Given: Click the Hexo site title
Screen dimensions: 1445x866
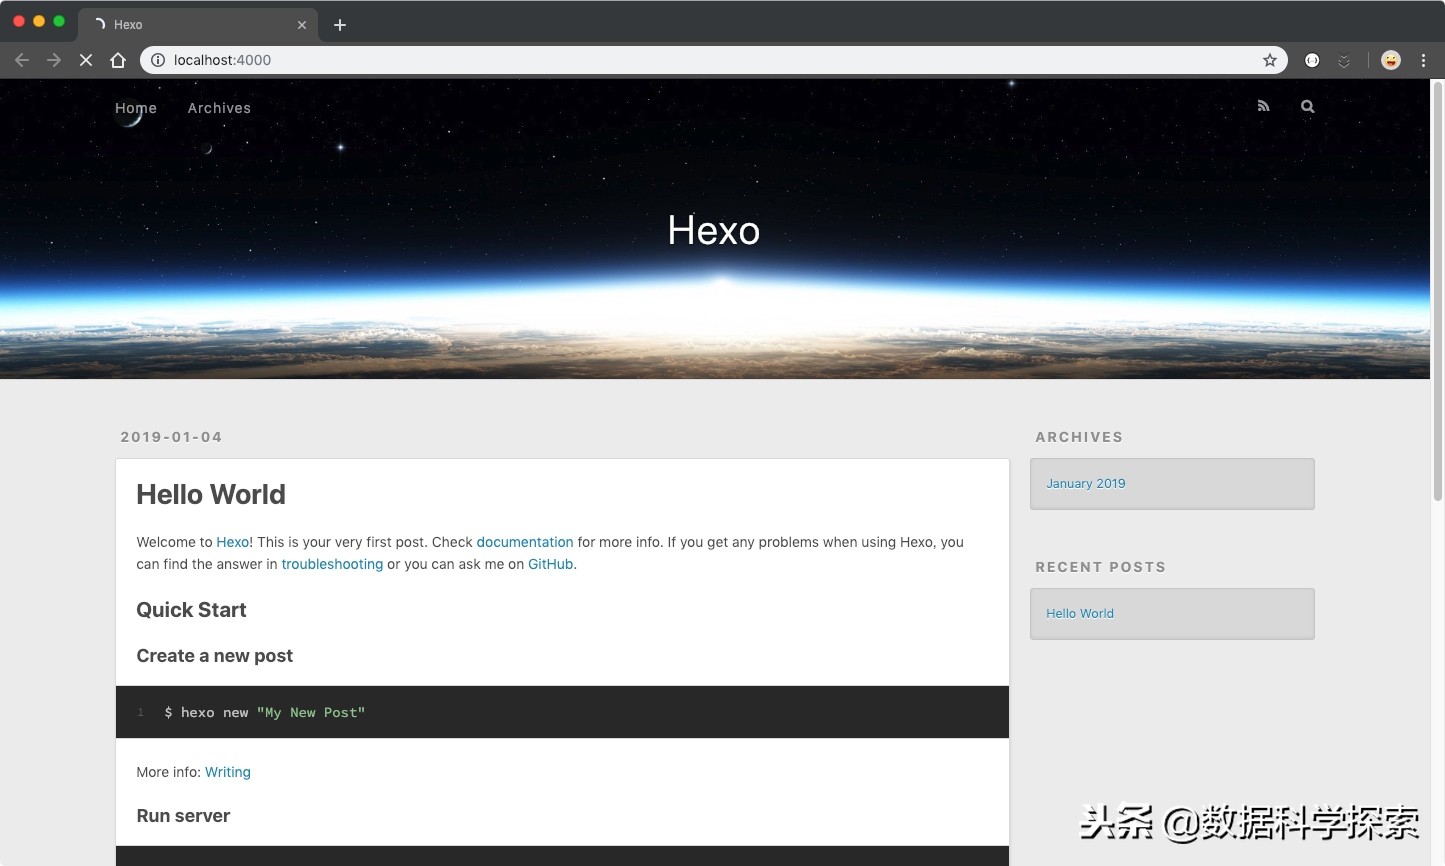Looking at the screenshot, I should coord(714,231).
